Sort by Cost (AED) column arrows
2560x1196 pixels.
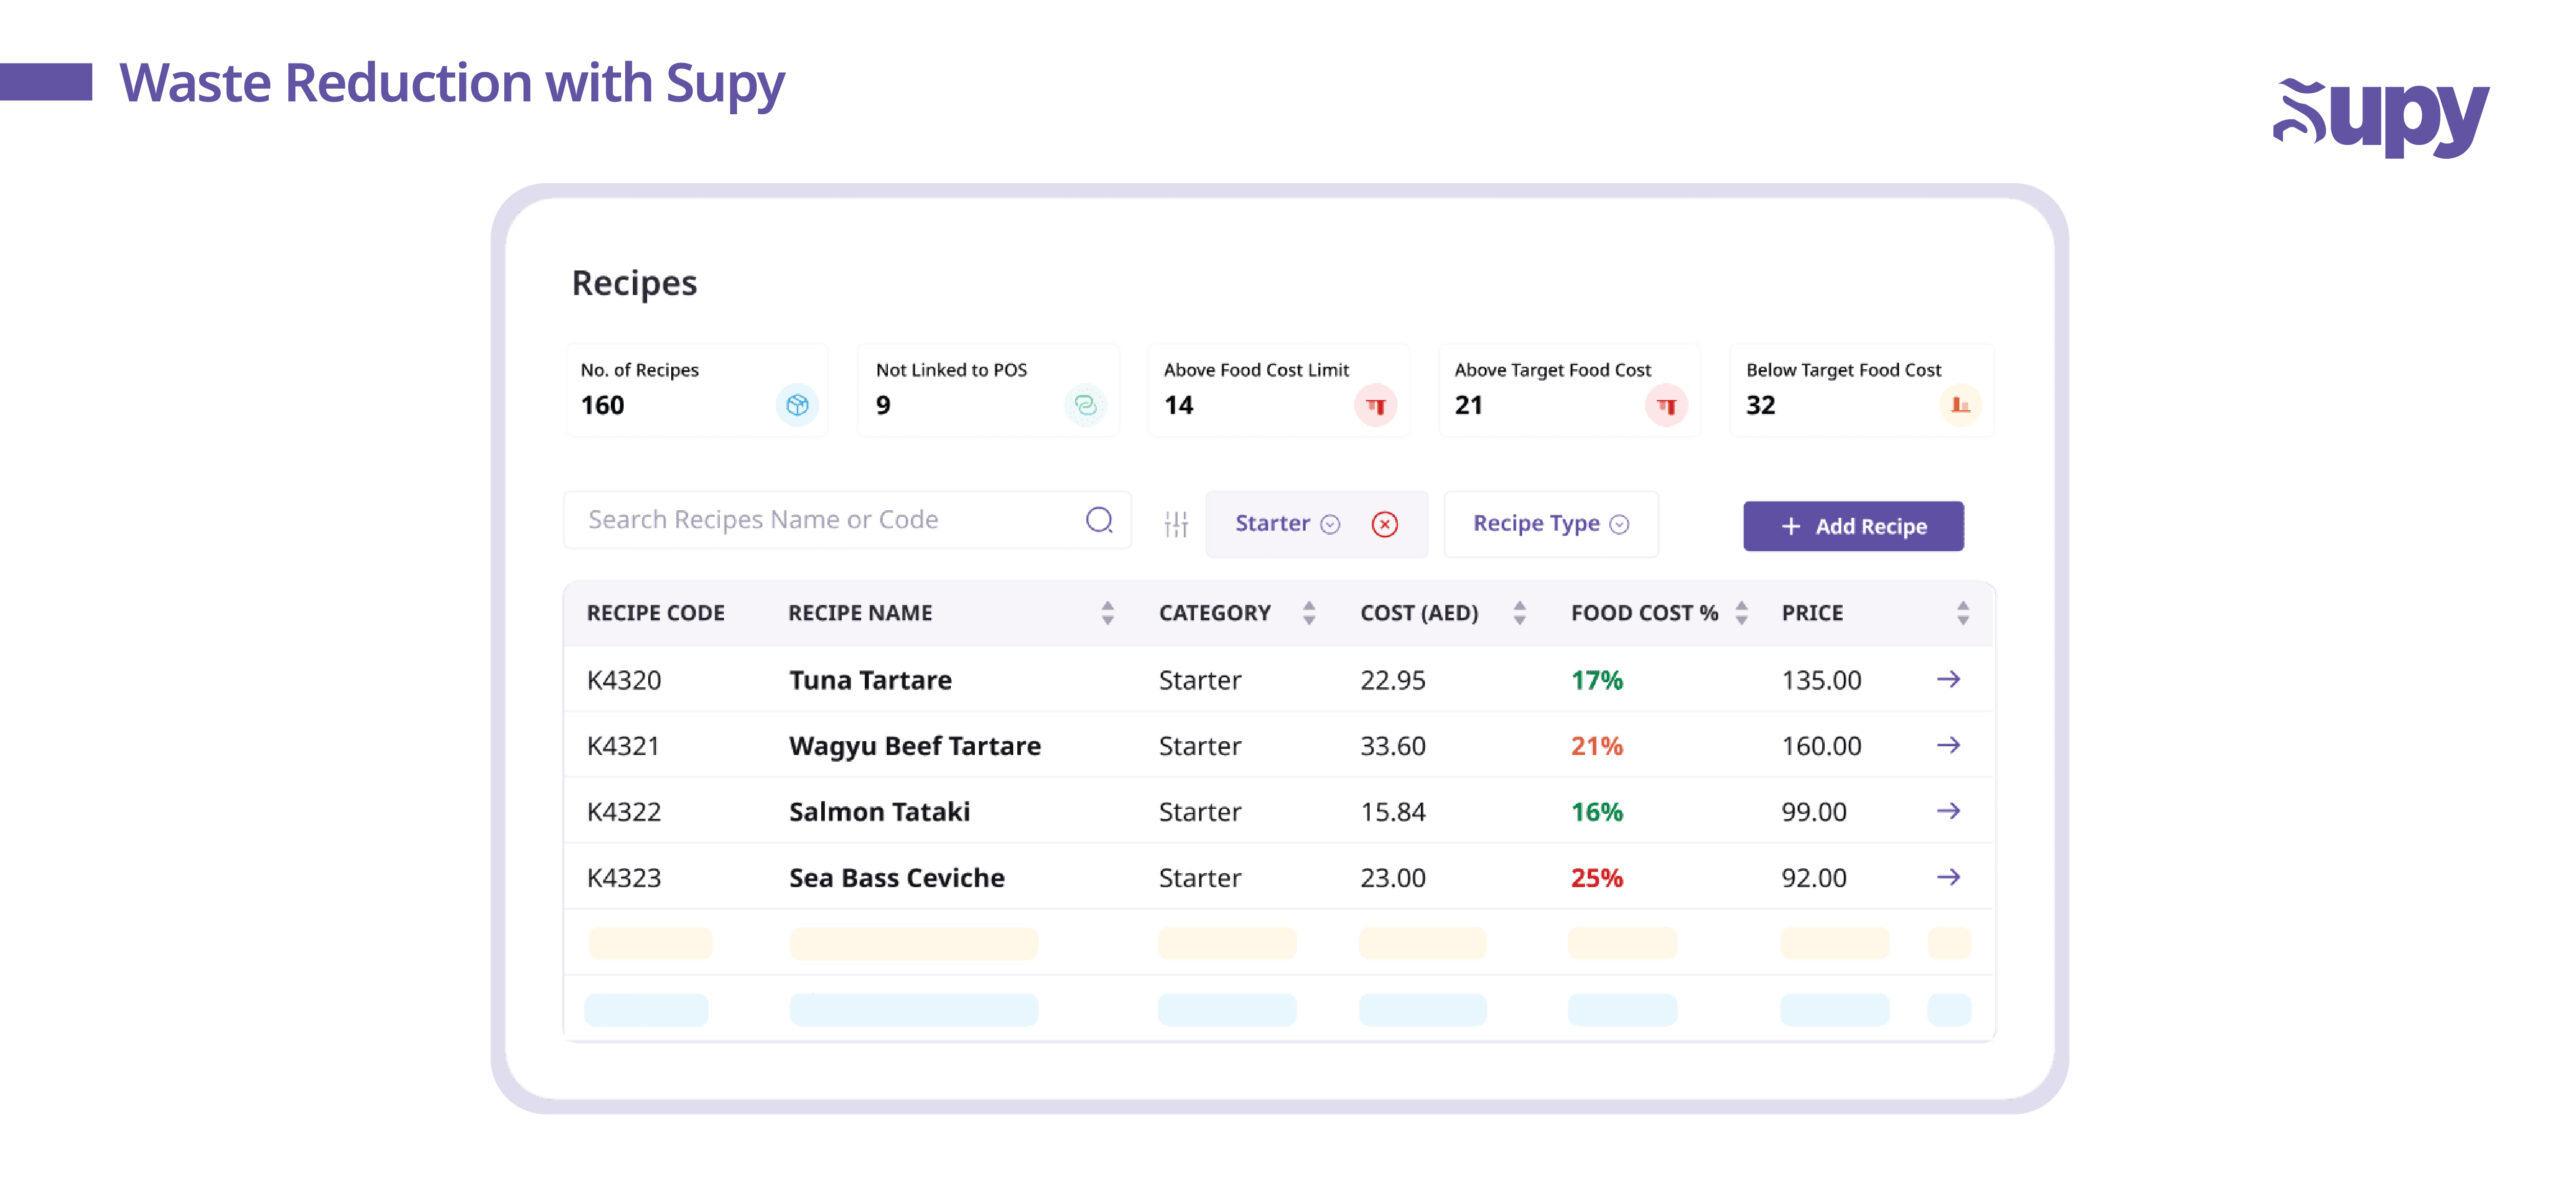click(x=1519, y=613)
